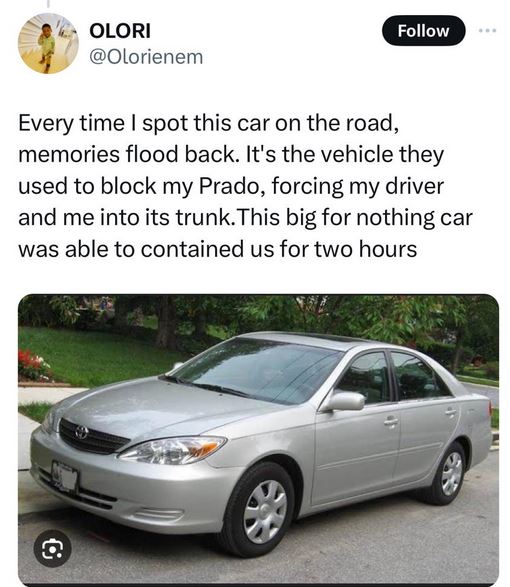Click the Toyota emblem on car grille
This screenshot has width=510, height=587.
tap(81, 432)
